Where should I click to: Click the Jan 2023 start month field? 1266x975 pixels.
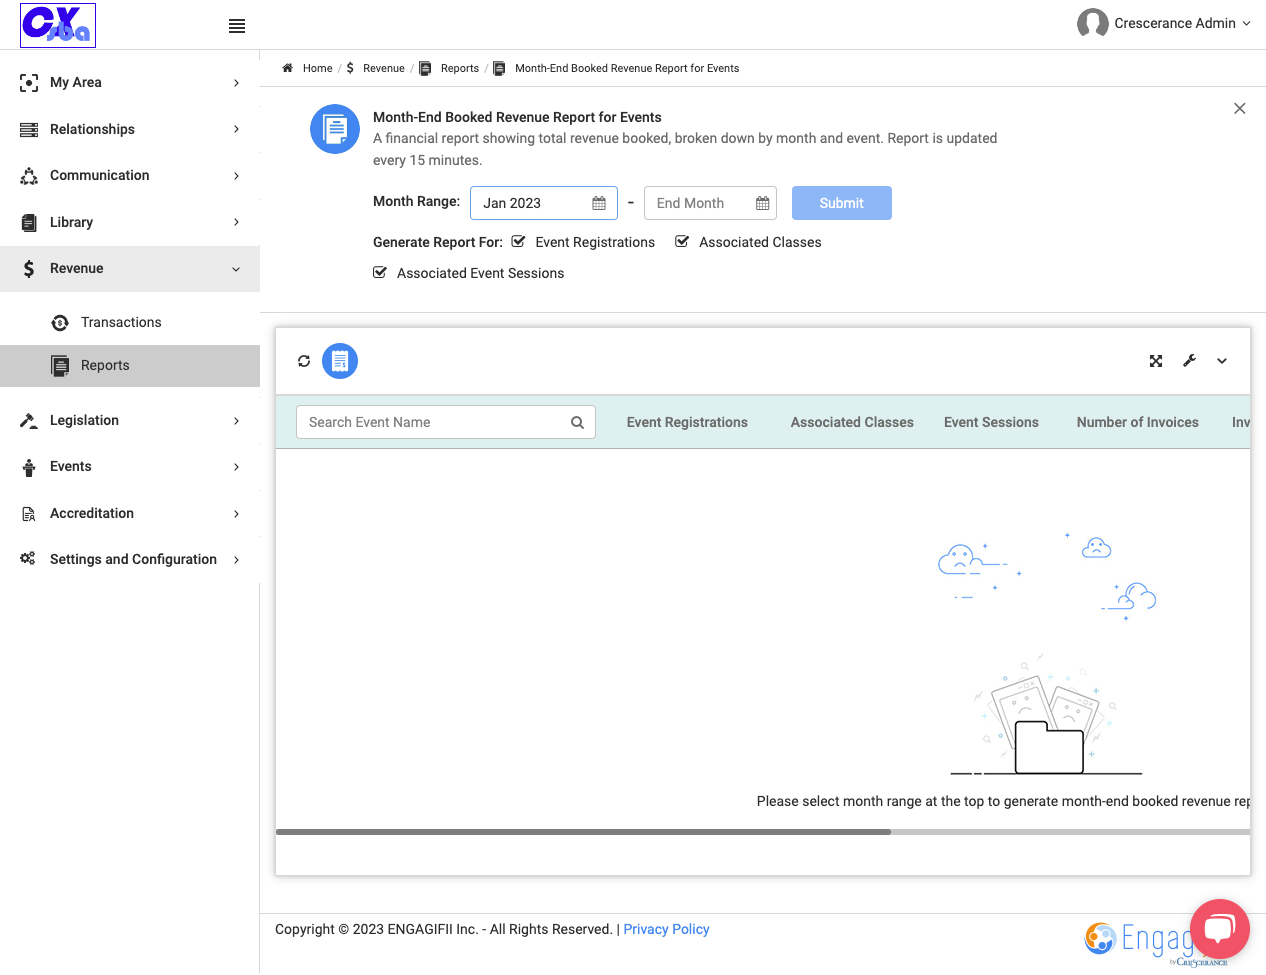tap(544, 203)
